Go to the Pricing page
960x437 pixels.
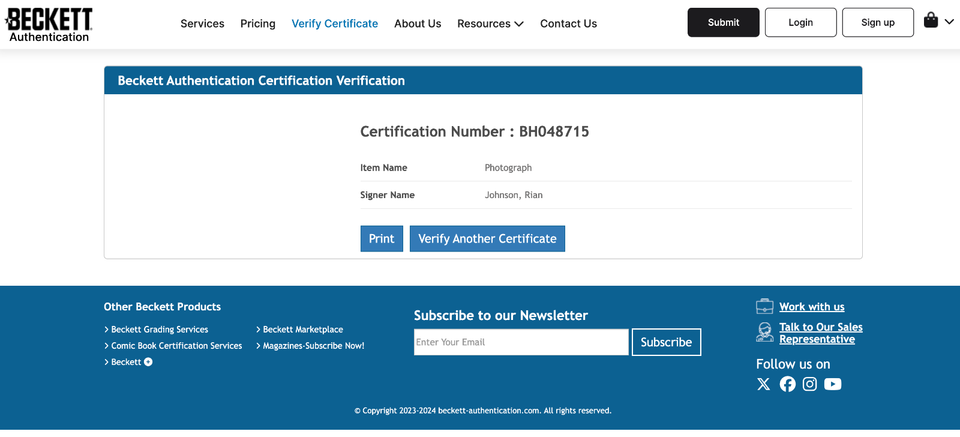tap(258, 24)
